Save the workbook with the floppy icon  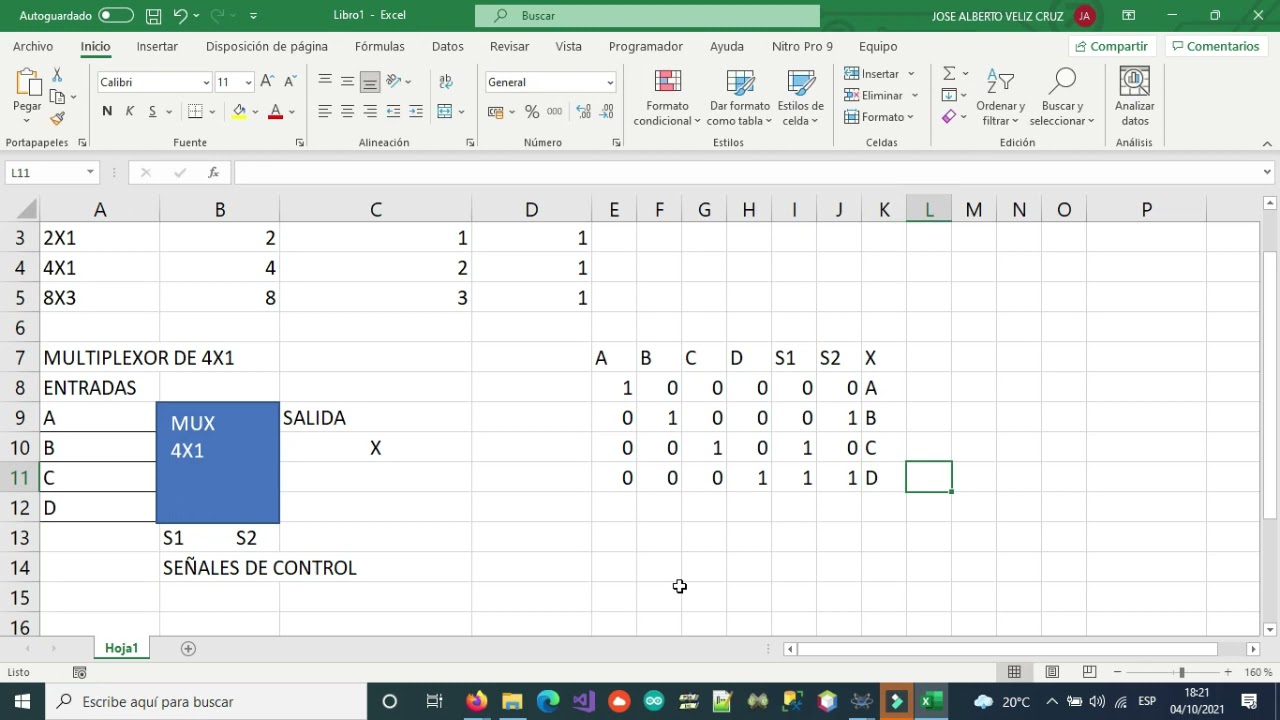tap(153, 16)
